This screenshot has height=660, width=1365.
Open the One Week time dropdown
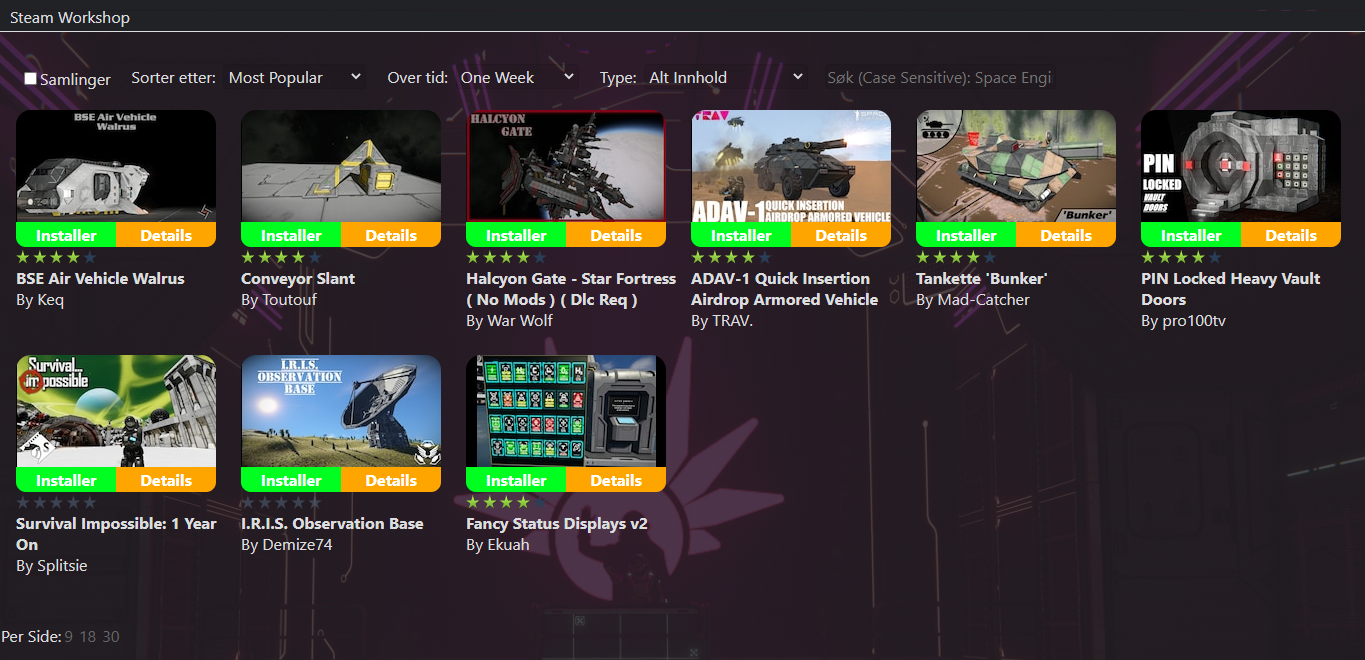pyautogui.click(x=517, y=77)
